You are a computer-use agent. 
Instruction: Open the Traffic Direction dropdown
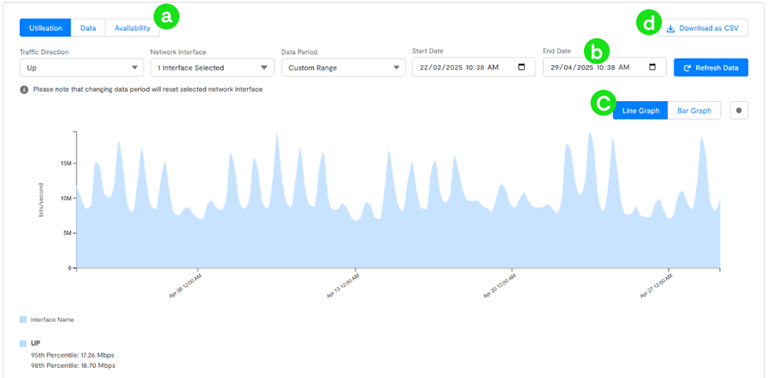(x=82, y=68)
